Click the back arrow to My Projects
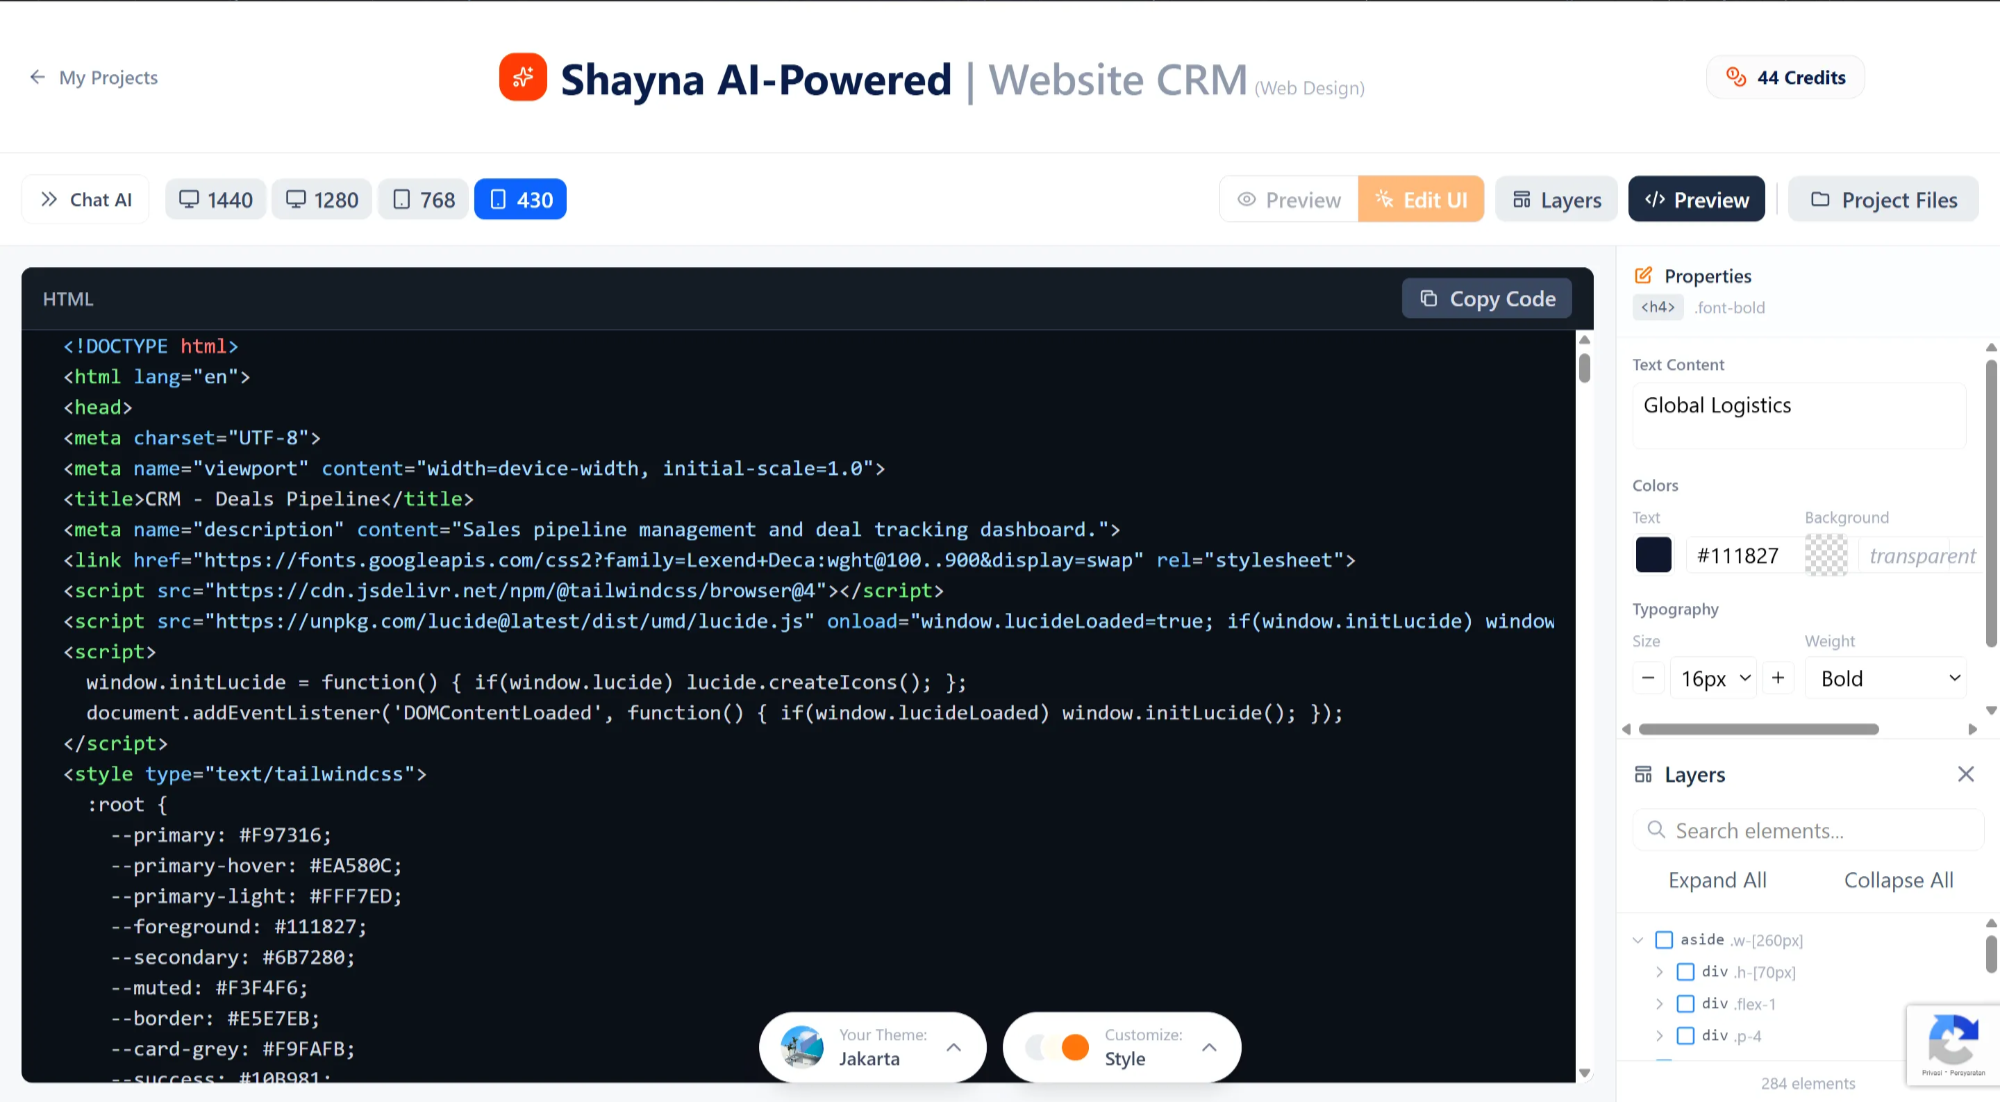Screen dimensions: 2000x1102 tap(37, 77)
